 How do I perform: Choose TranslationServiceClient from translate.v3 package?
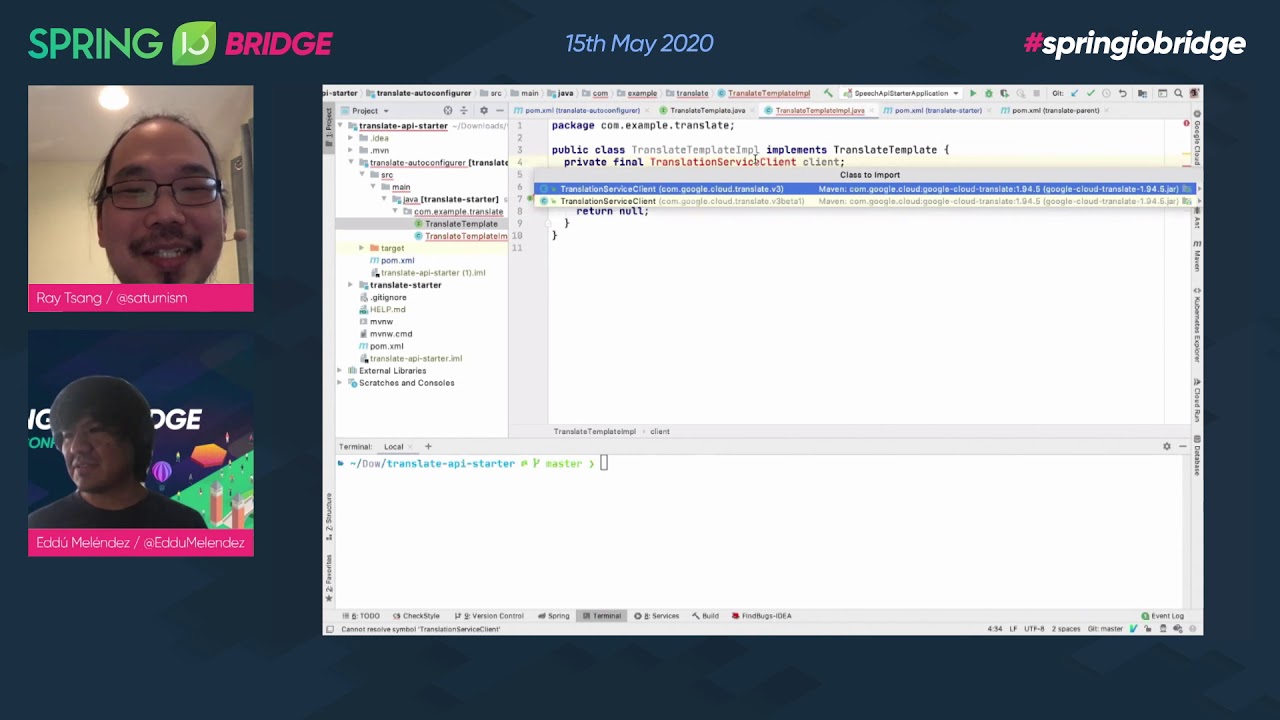(x=865, y=188)
